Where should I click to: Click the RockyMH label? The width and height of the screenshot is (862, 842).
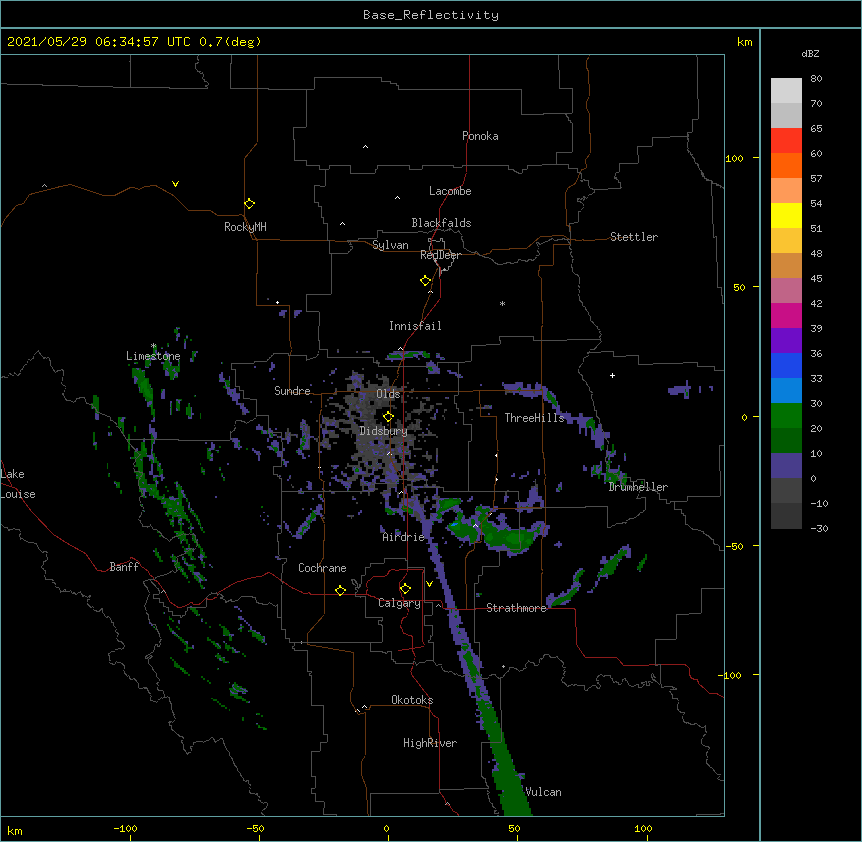(245, 227)
